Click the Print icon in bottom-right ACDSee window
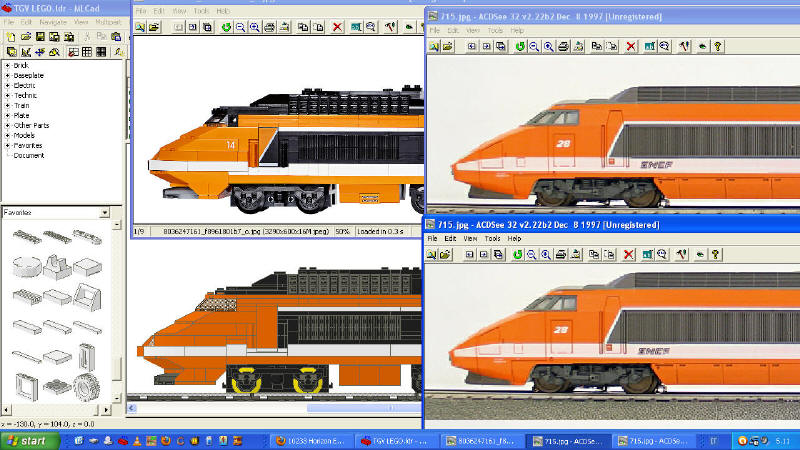 (x=561, y=255)
